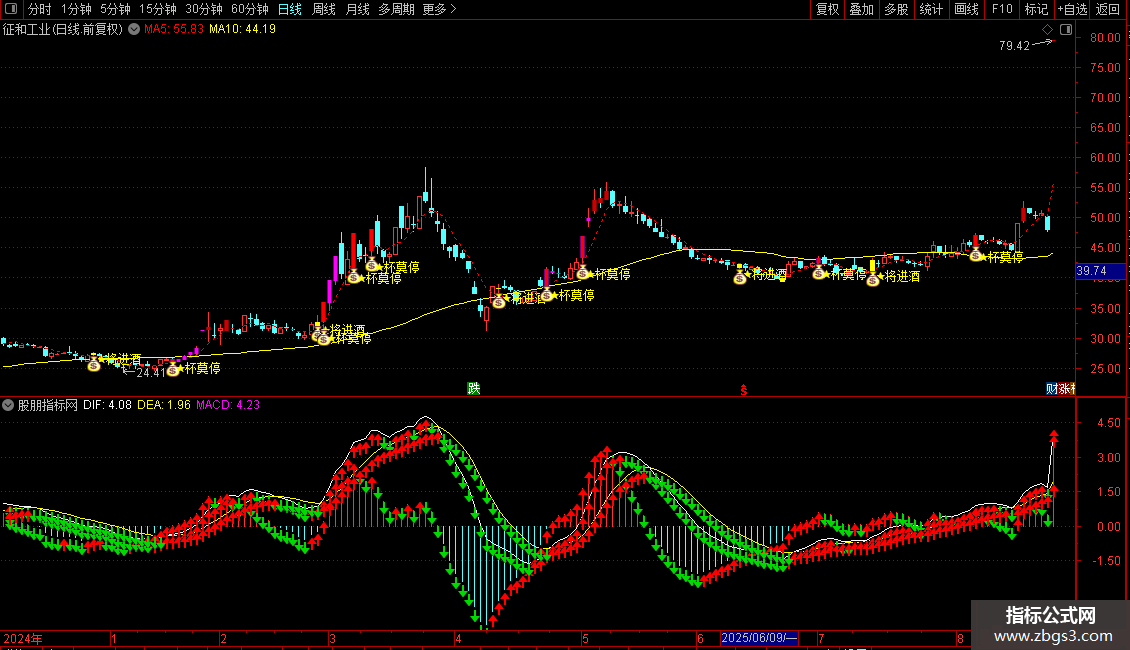
Task: Click the money bag icon beside 24.41 将进酒
Action: tap(94, 365)
